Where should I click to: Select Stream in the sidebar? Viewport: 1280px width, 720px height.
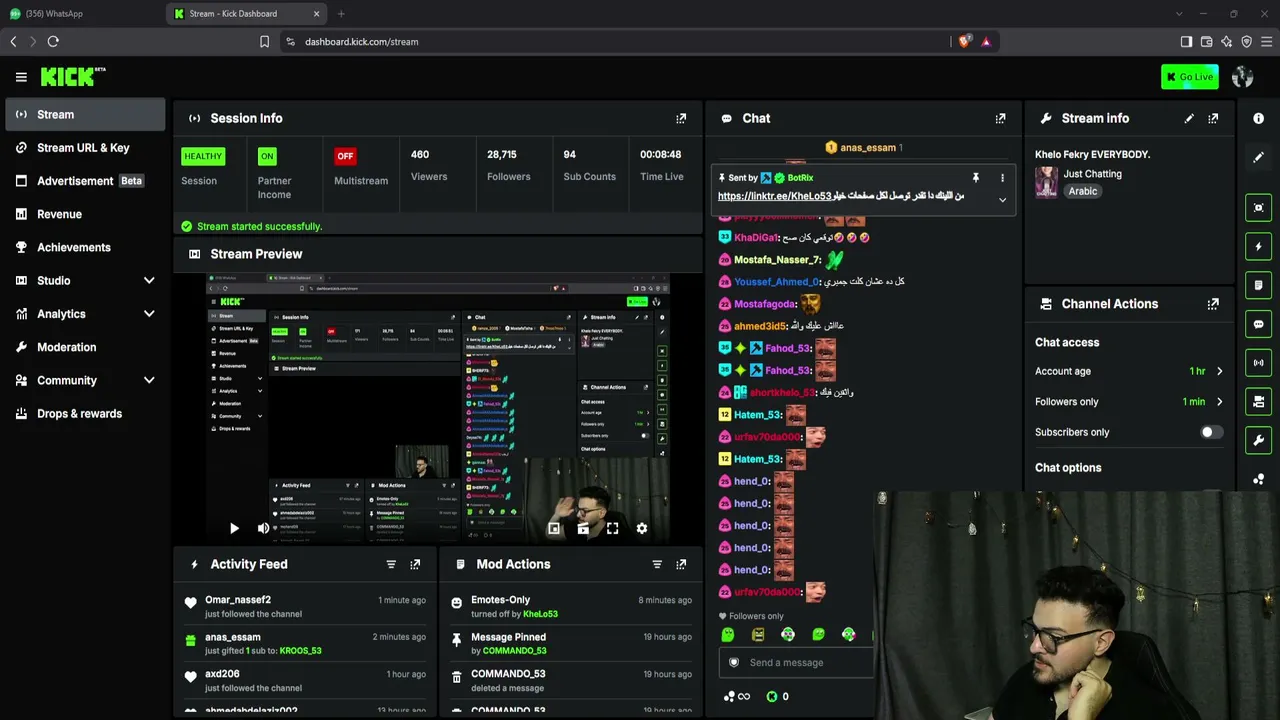pyautogui.click(x=85, y=115)
